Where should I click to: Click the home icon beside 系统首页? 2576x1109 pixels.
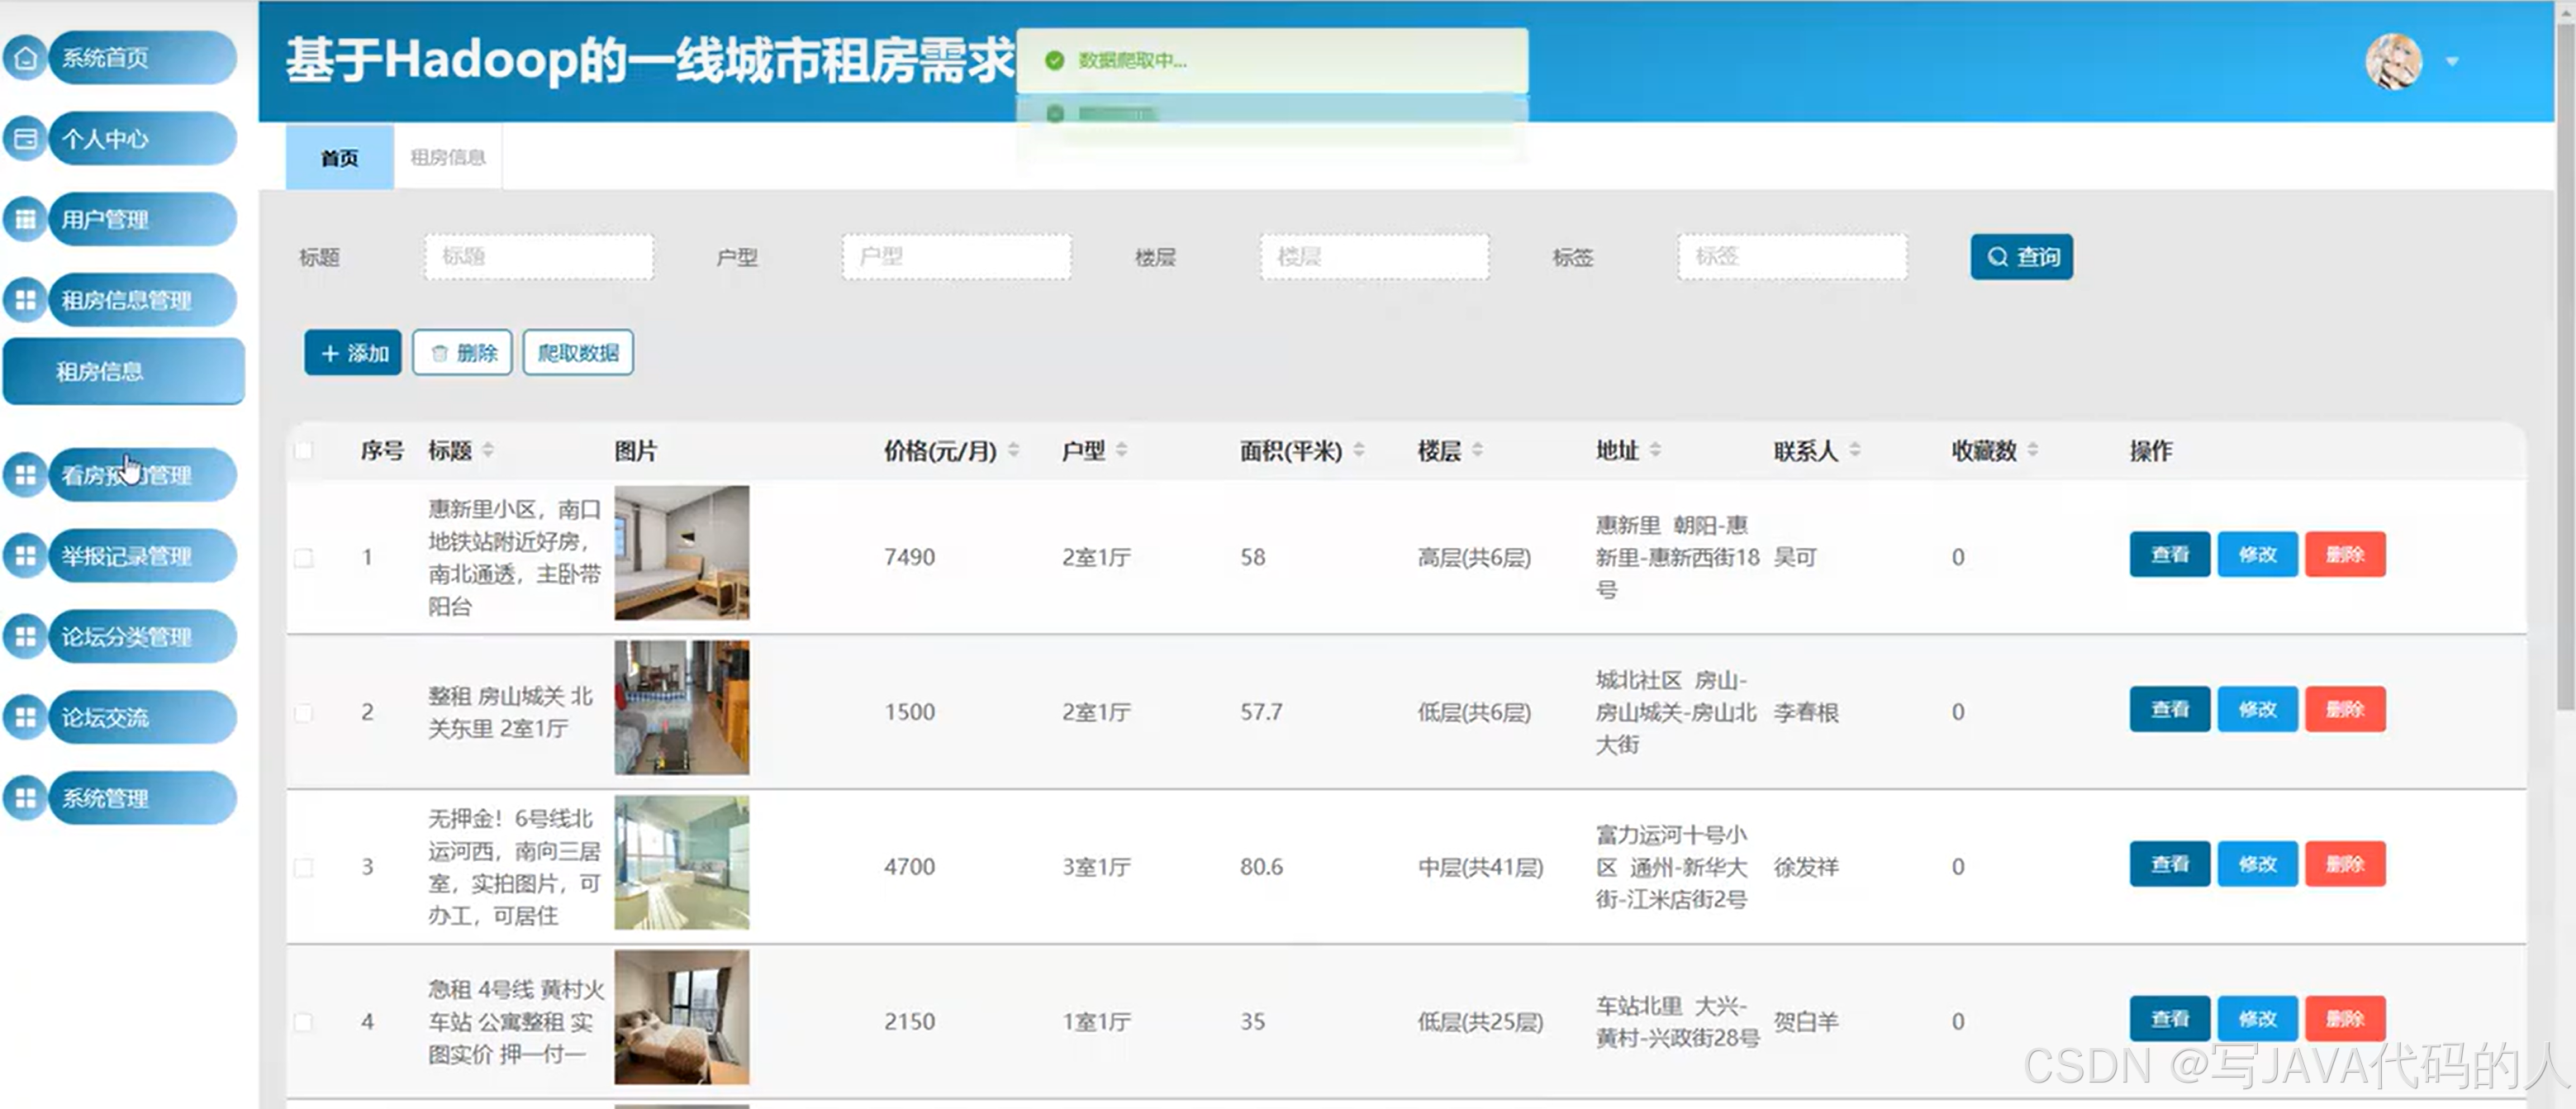pyautogui.click(x=25, y=58)
